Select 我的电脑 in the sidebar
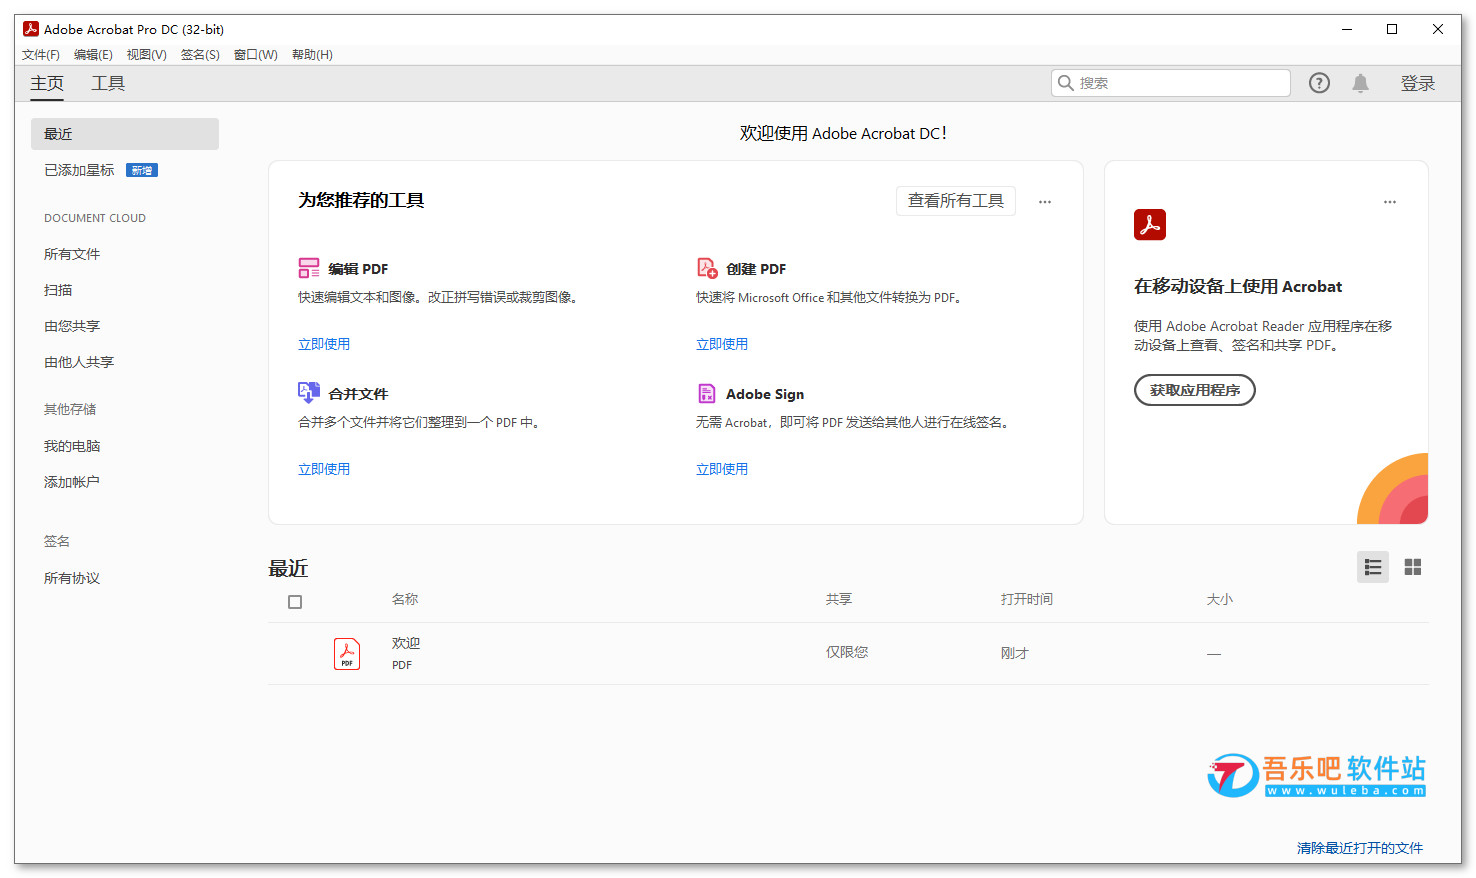Image resolution: width=1476 pixels, height=878 pixels. click(72, 446)
